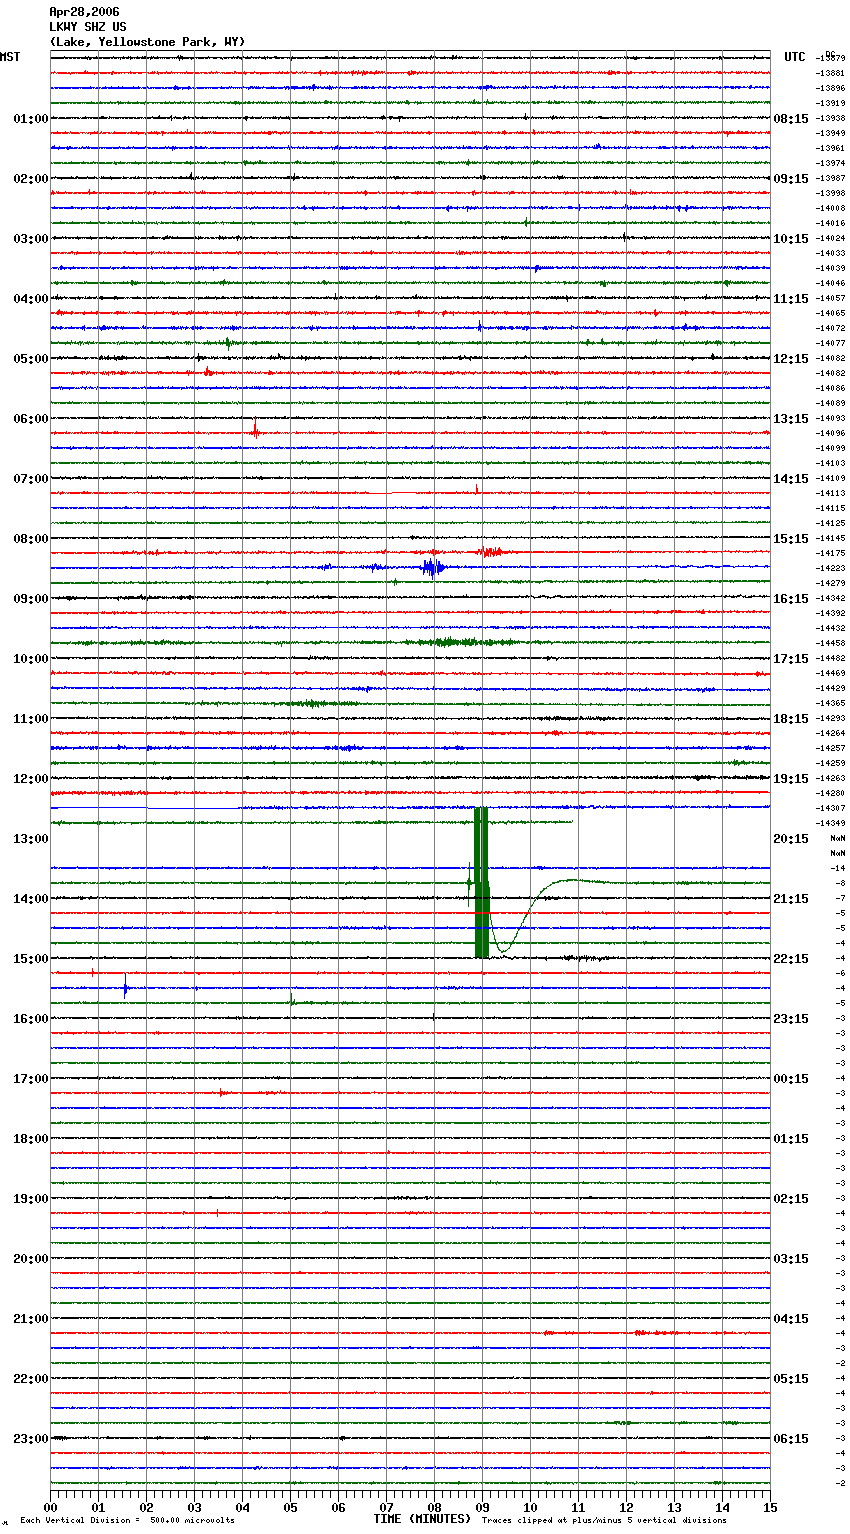This screenshot has width=850, height=1534.
Task: Click the 14:15 UTC time label
Action: click(x=791, y=479)
